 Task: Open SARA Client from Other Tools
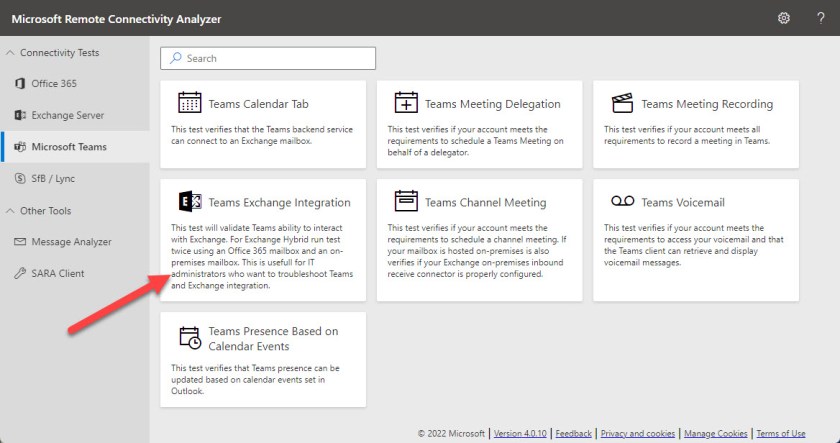[74, 273]
